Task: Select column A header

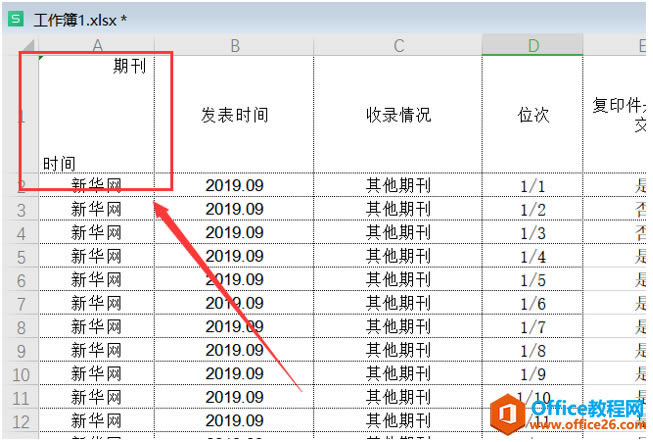Action: point(97,46)
